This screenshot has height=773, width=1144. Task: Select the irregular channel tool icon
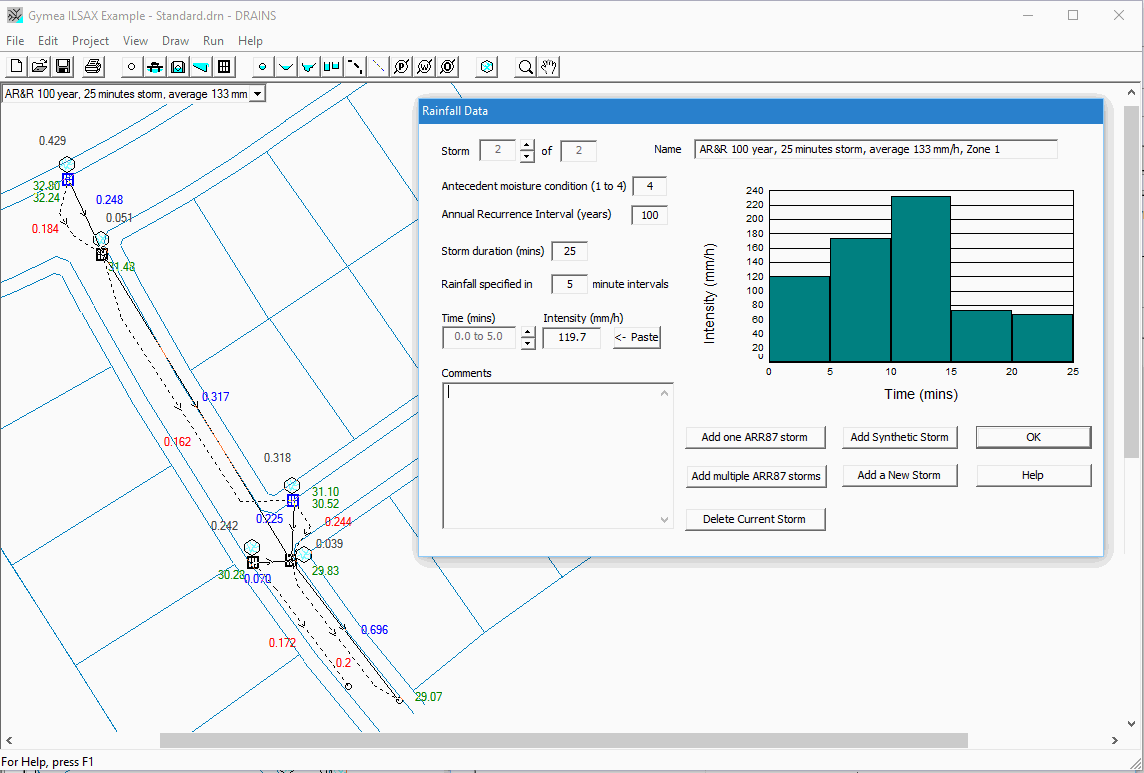(x=309, y=67)
